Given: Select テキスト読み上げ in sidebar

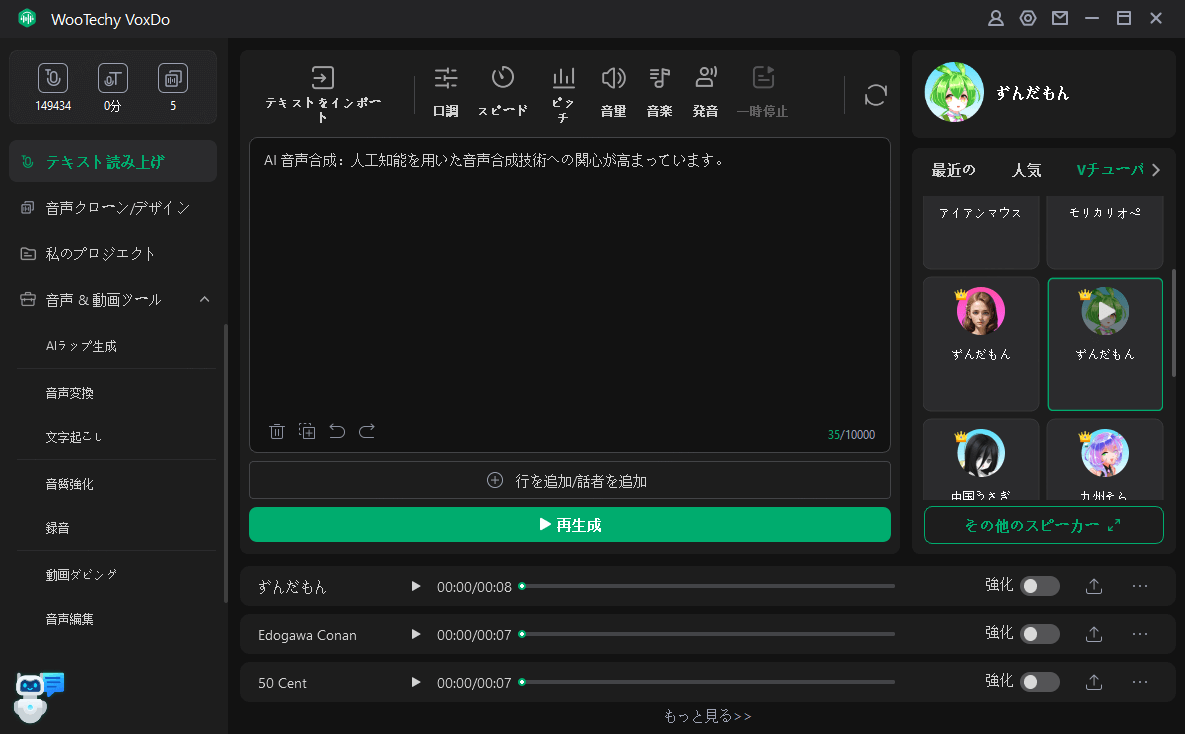Looking at the screenshot, I should (x=113, y=161).
